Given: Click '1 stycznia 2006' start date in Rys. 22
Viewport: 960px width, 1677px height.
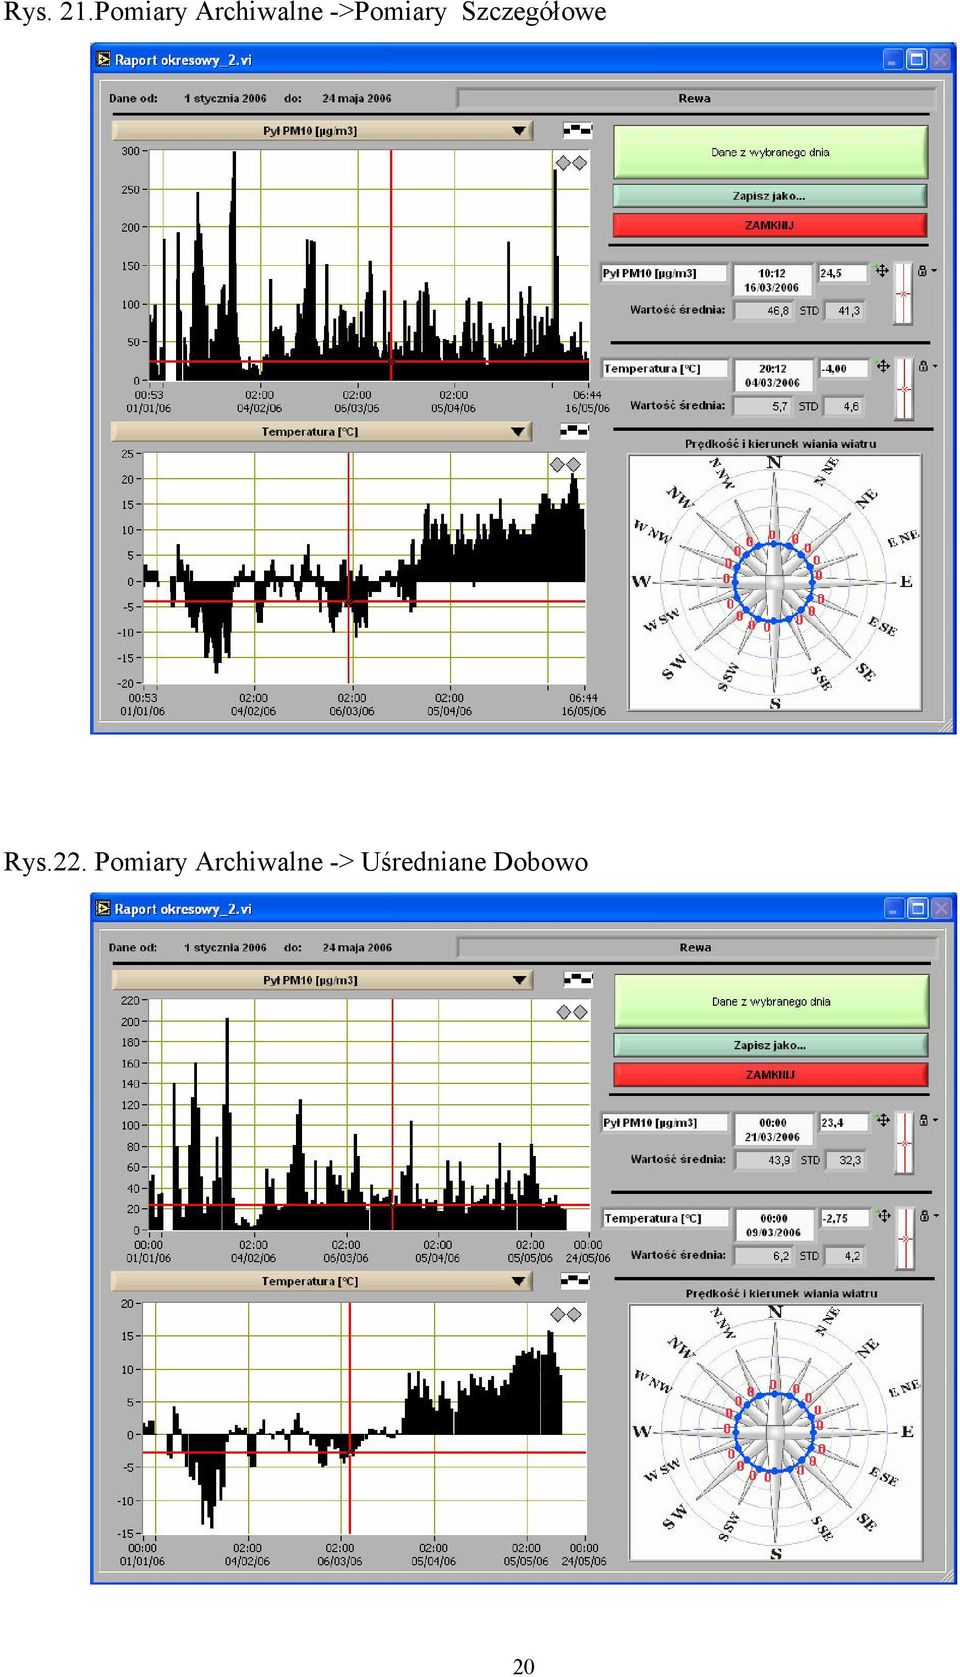Looking at the screenshot, I should tap(225, 947).
